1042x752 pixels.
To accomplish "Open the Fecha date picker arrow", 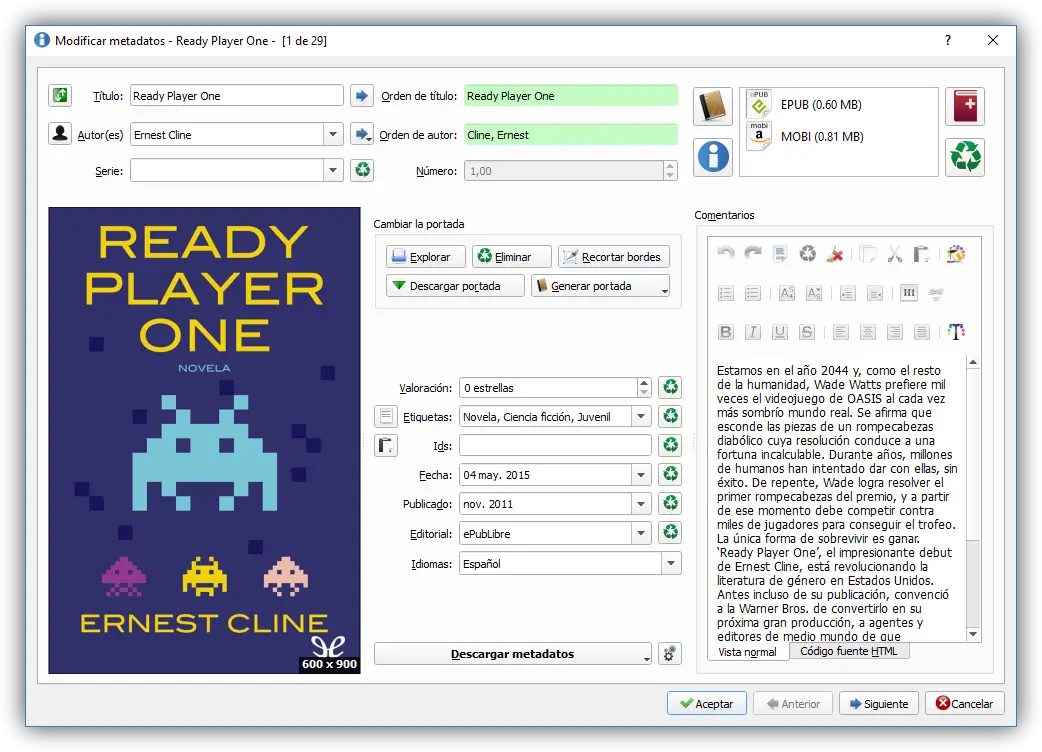I will (641, 474).
